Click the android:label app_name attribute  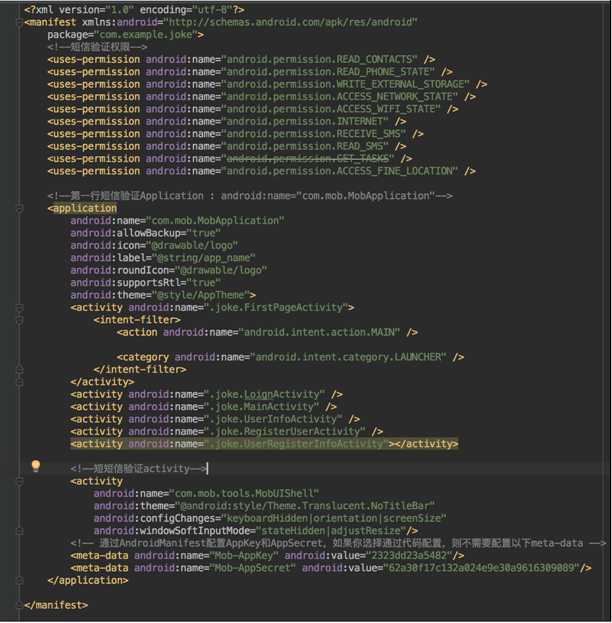[x=163, y=258]
